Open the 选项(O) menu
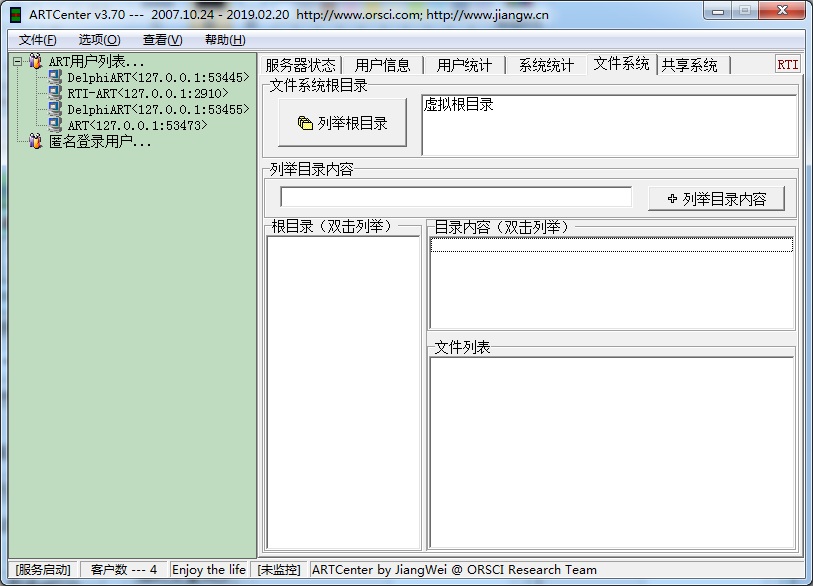The width and height of the screenshot is (813, 586). 100,40
